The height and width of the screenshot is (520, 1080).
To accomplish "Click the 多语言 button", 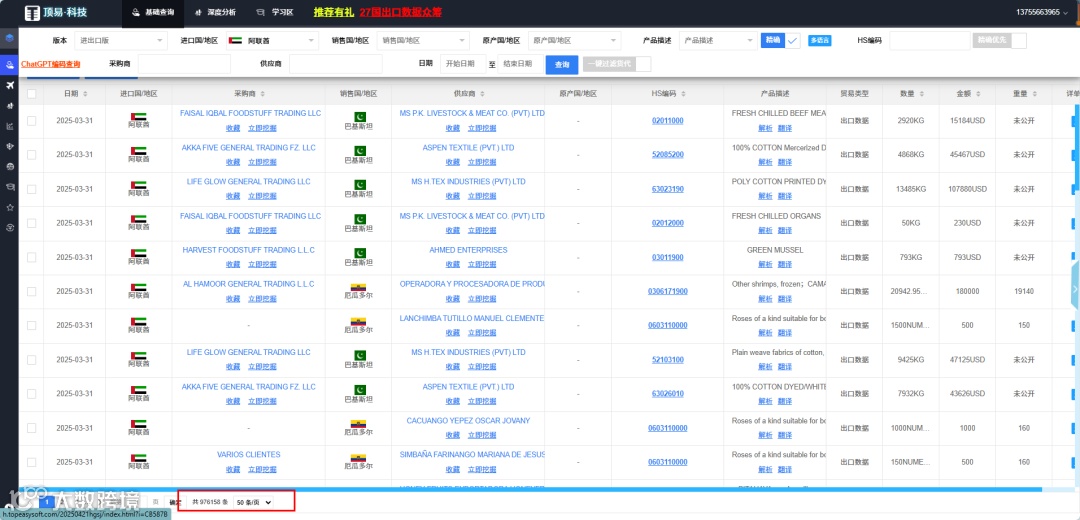I will click(820, 41).
